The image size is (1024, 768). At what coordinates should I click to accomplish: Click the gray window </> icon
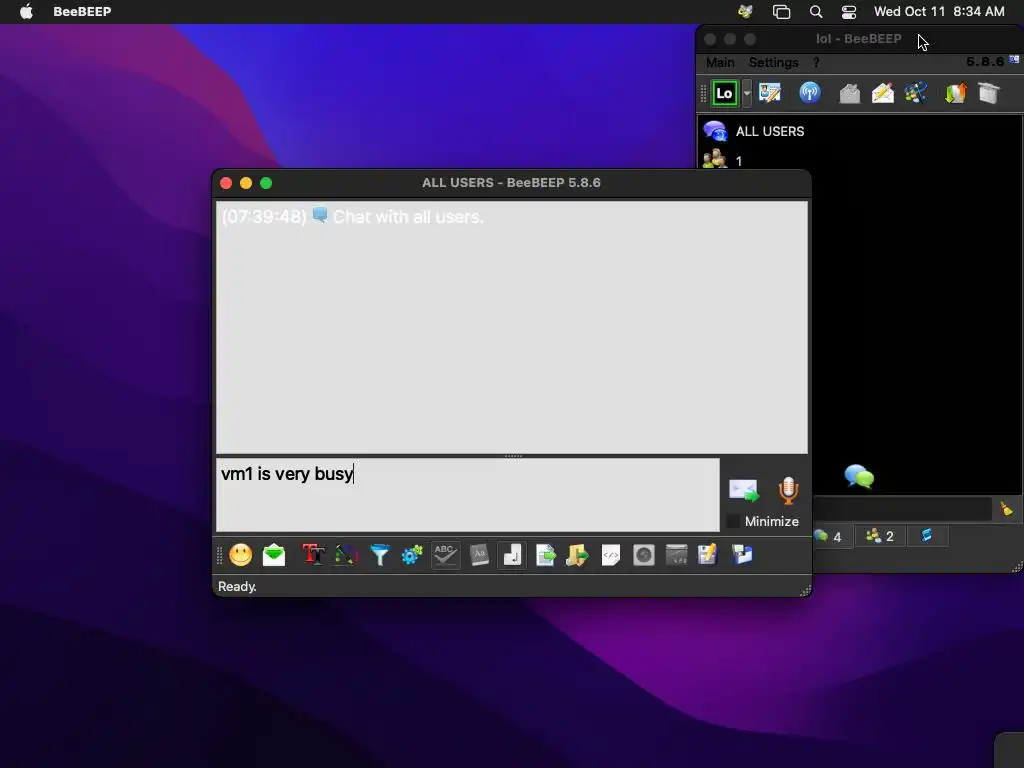click(x=677, y=555)
